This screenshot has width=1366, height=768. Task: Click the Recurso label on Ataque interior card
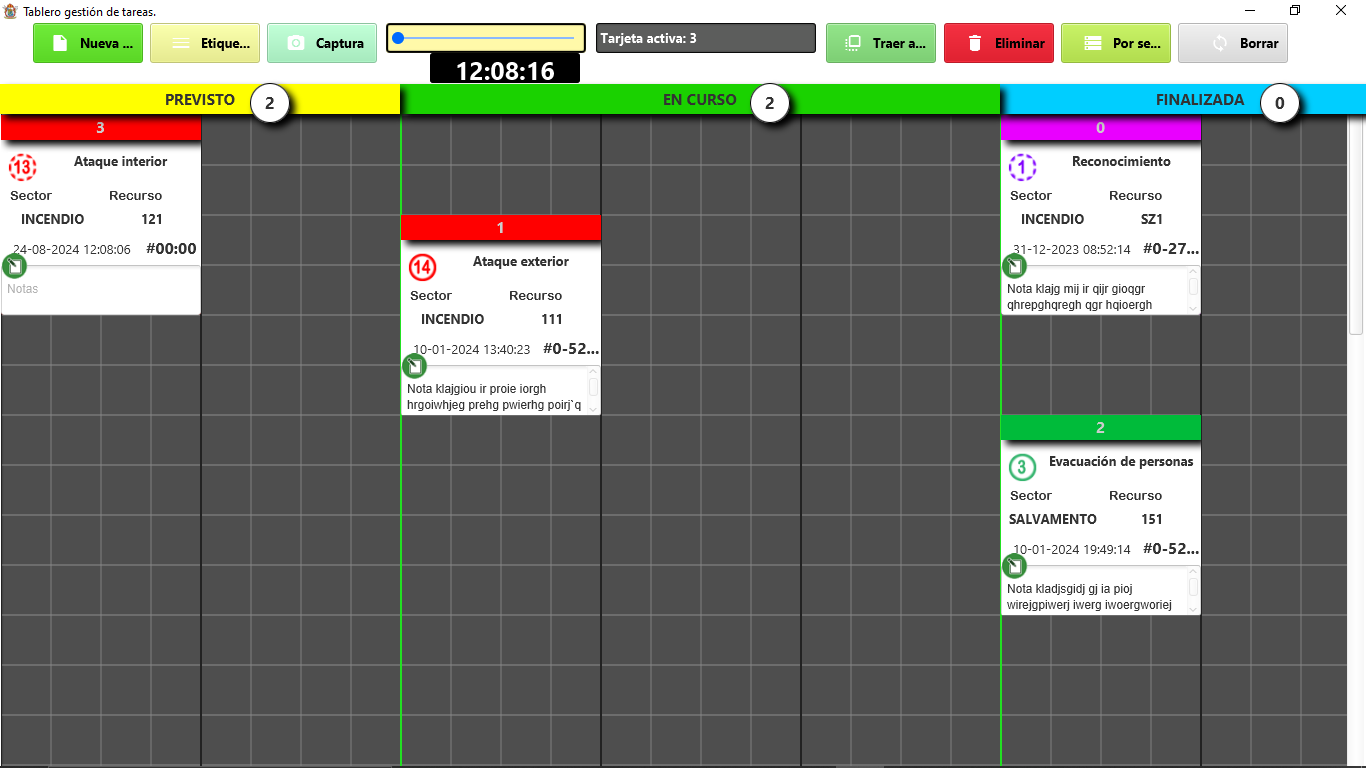pos(135,196)
